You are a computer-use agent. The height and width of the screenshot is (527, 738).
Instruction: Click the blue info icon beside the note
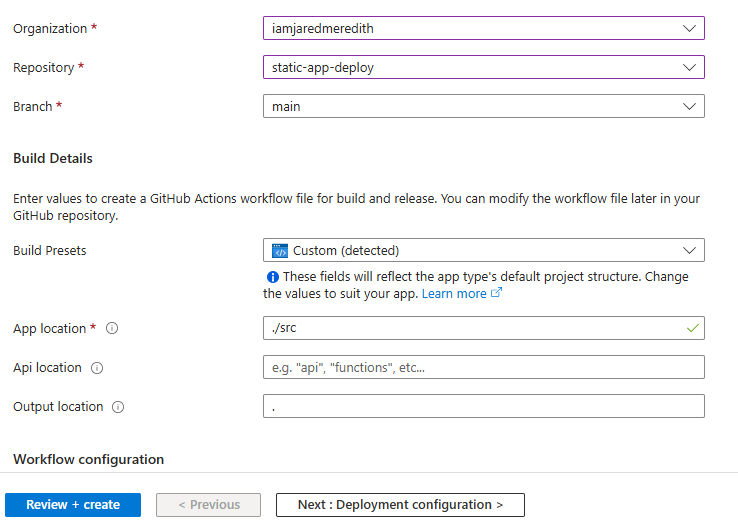[x=272, y=277]
